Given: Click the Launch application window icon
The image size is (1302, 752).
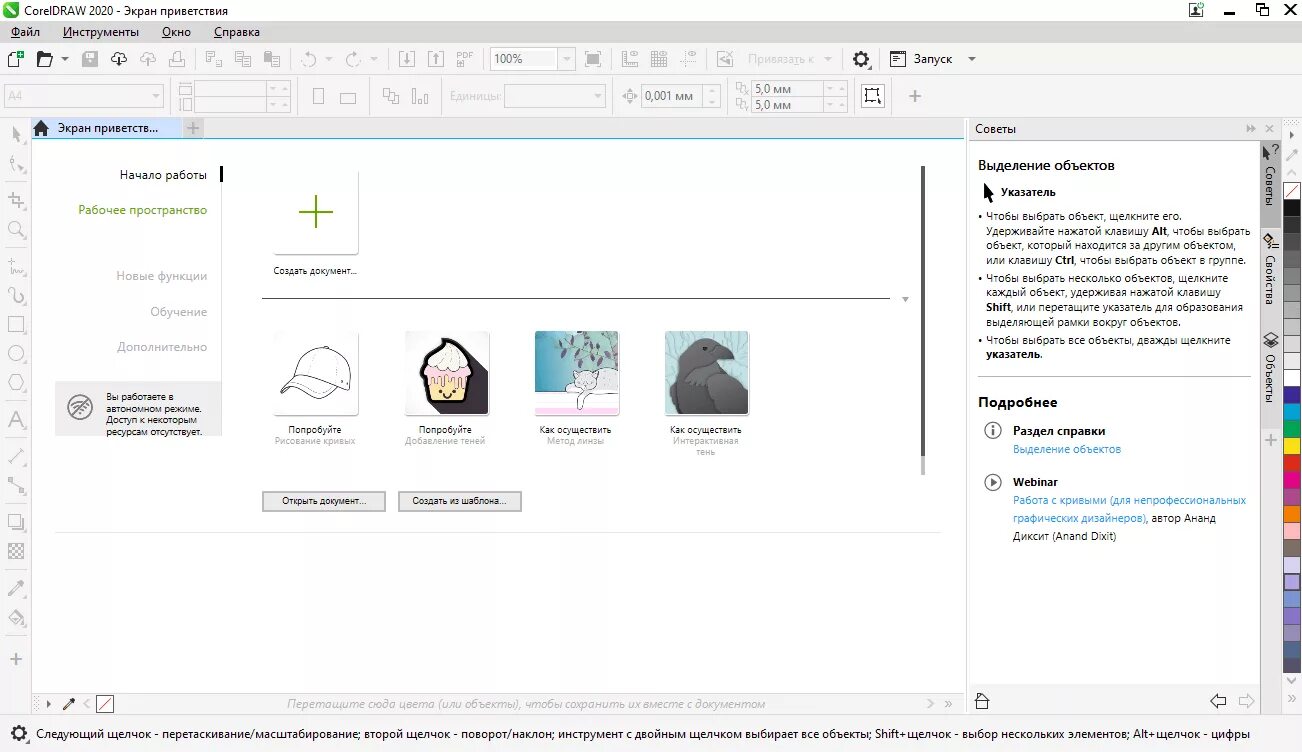Looking at the screenshot, I should point(898,59).
